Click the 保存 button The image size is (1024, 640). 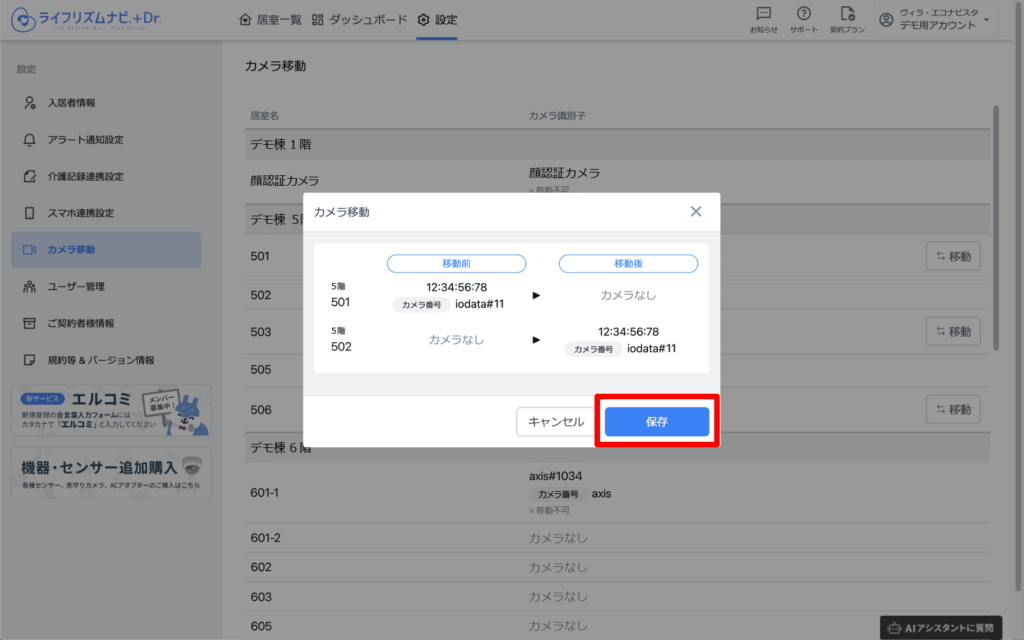[x=656, y=422]
